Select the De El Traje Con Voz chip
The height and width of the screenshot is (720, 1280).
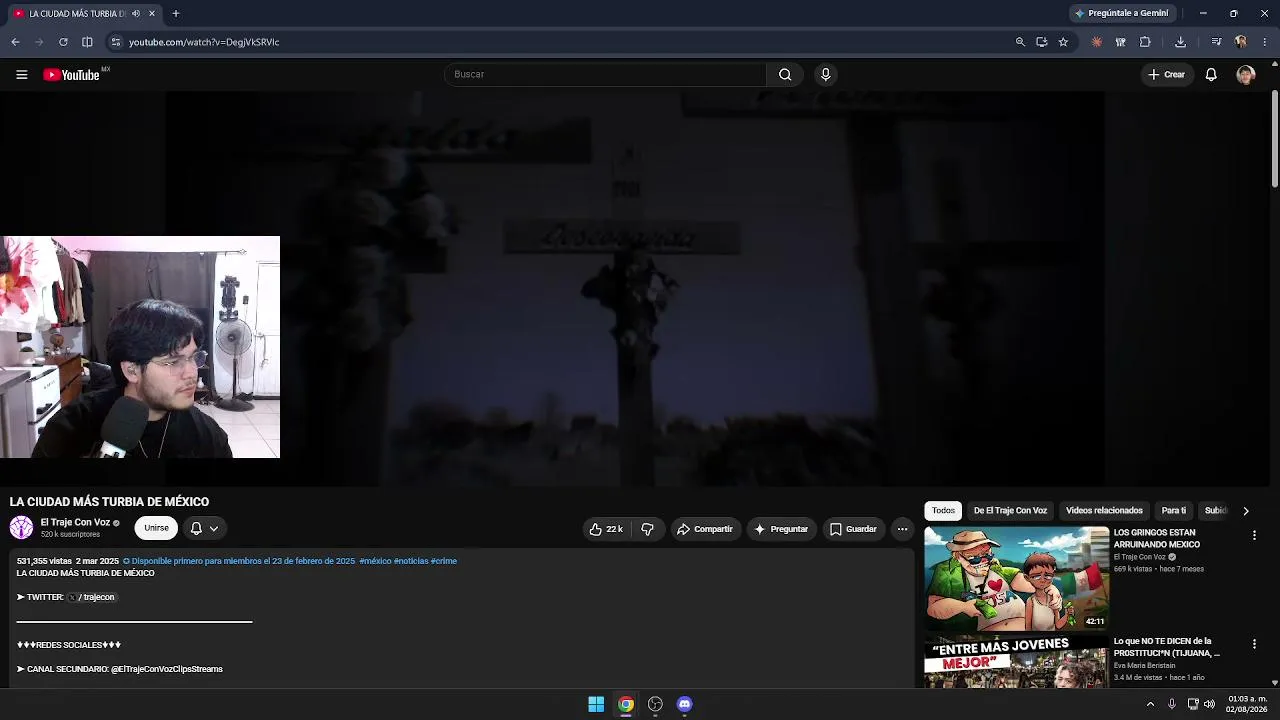tap(1010, 511)
